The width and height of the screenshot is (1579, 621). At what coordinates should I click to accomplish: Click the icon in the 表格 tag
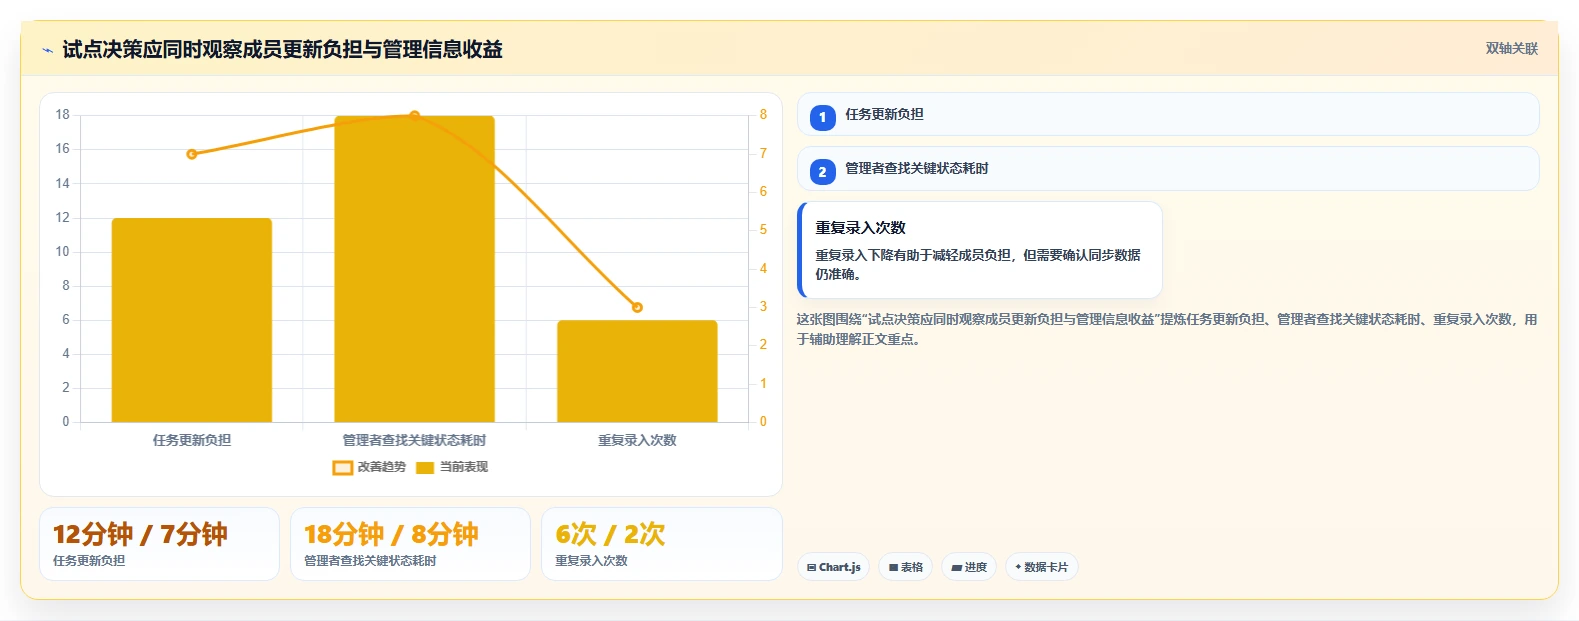(x=893, y=568)
